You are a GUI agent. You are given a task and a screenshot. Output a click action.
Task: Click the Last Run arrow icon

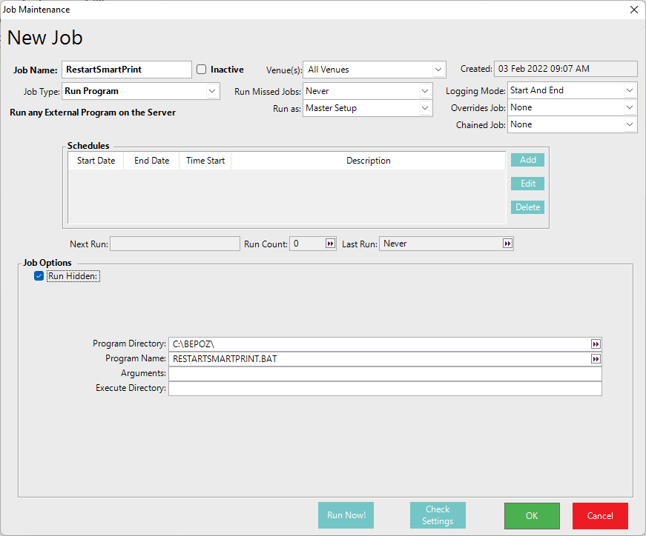507,244
